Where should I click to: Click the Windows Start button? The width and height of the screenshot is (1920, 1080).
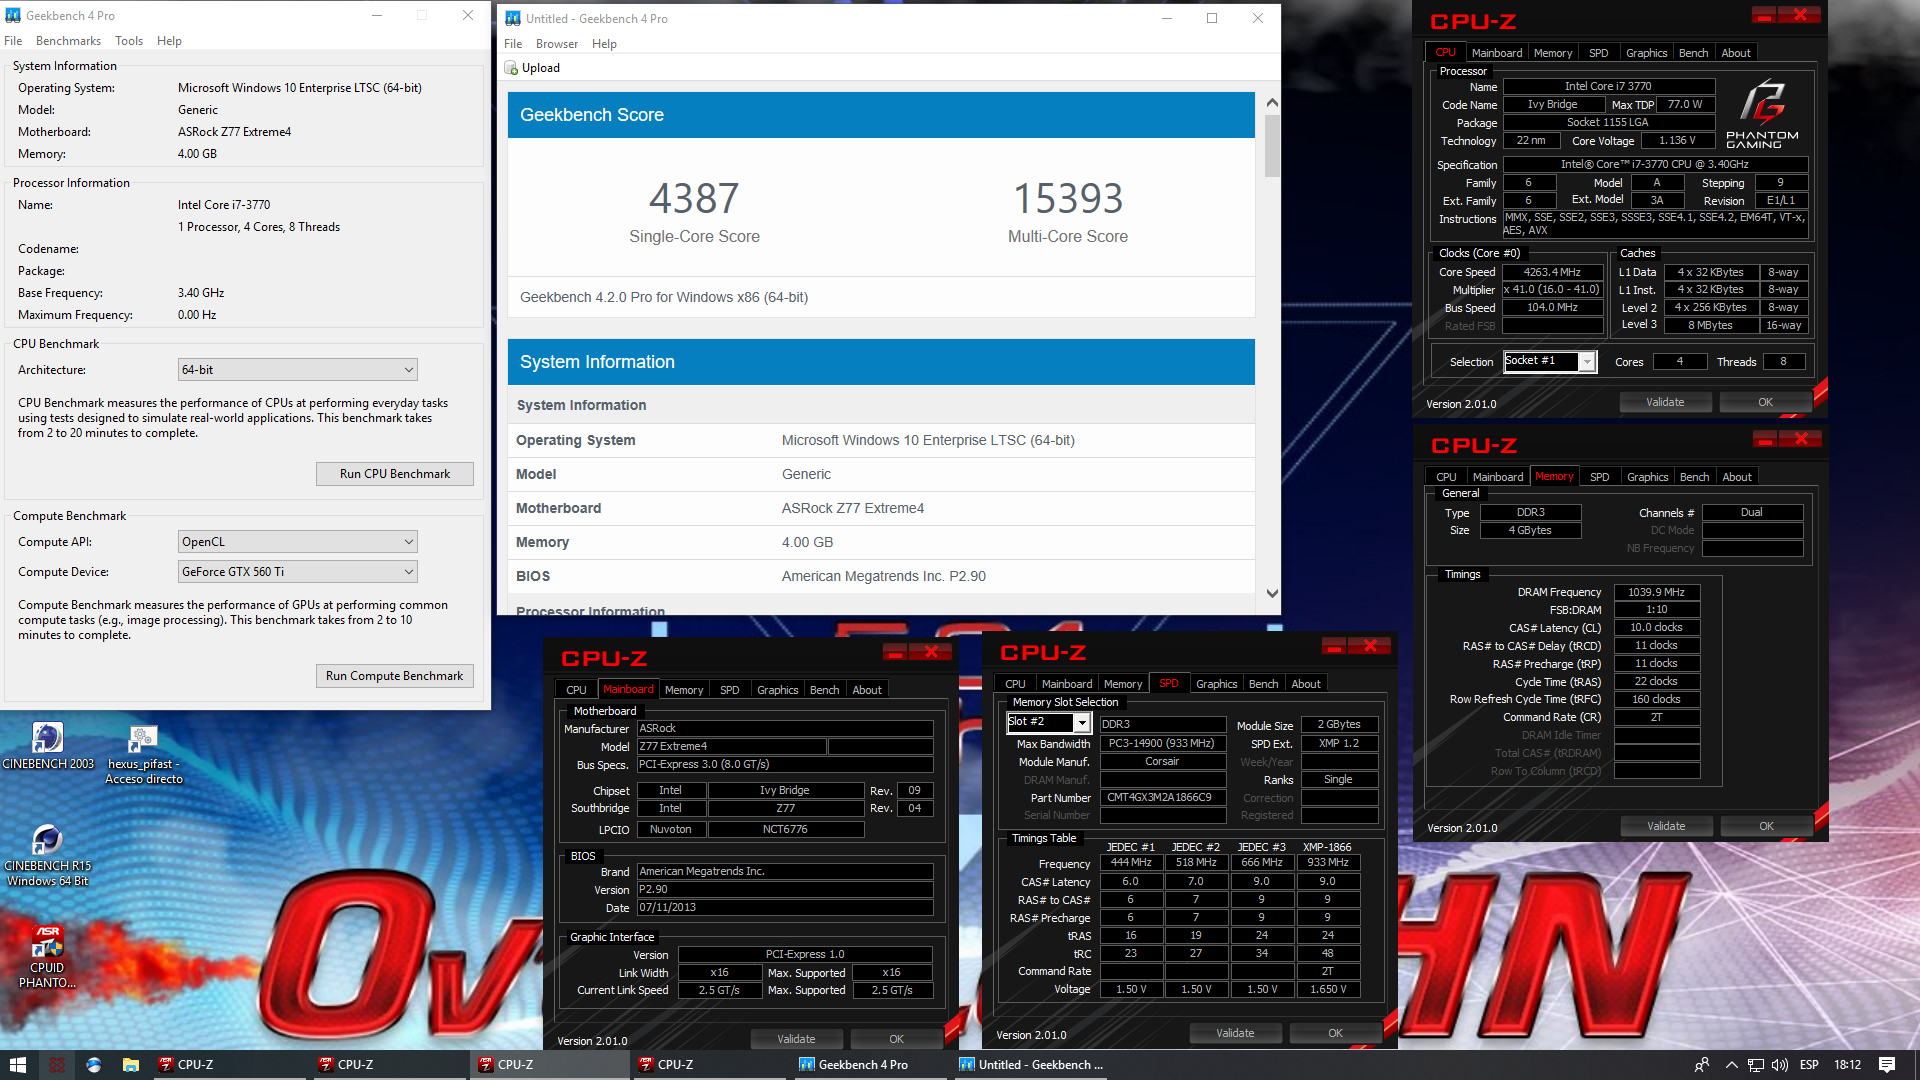point(18,1065)
